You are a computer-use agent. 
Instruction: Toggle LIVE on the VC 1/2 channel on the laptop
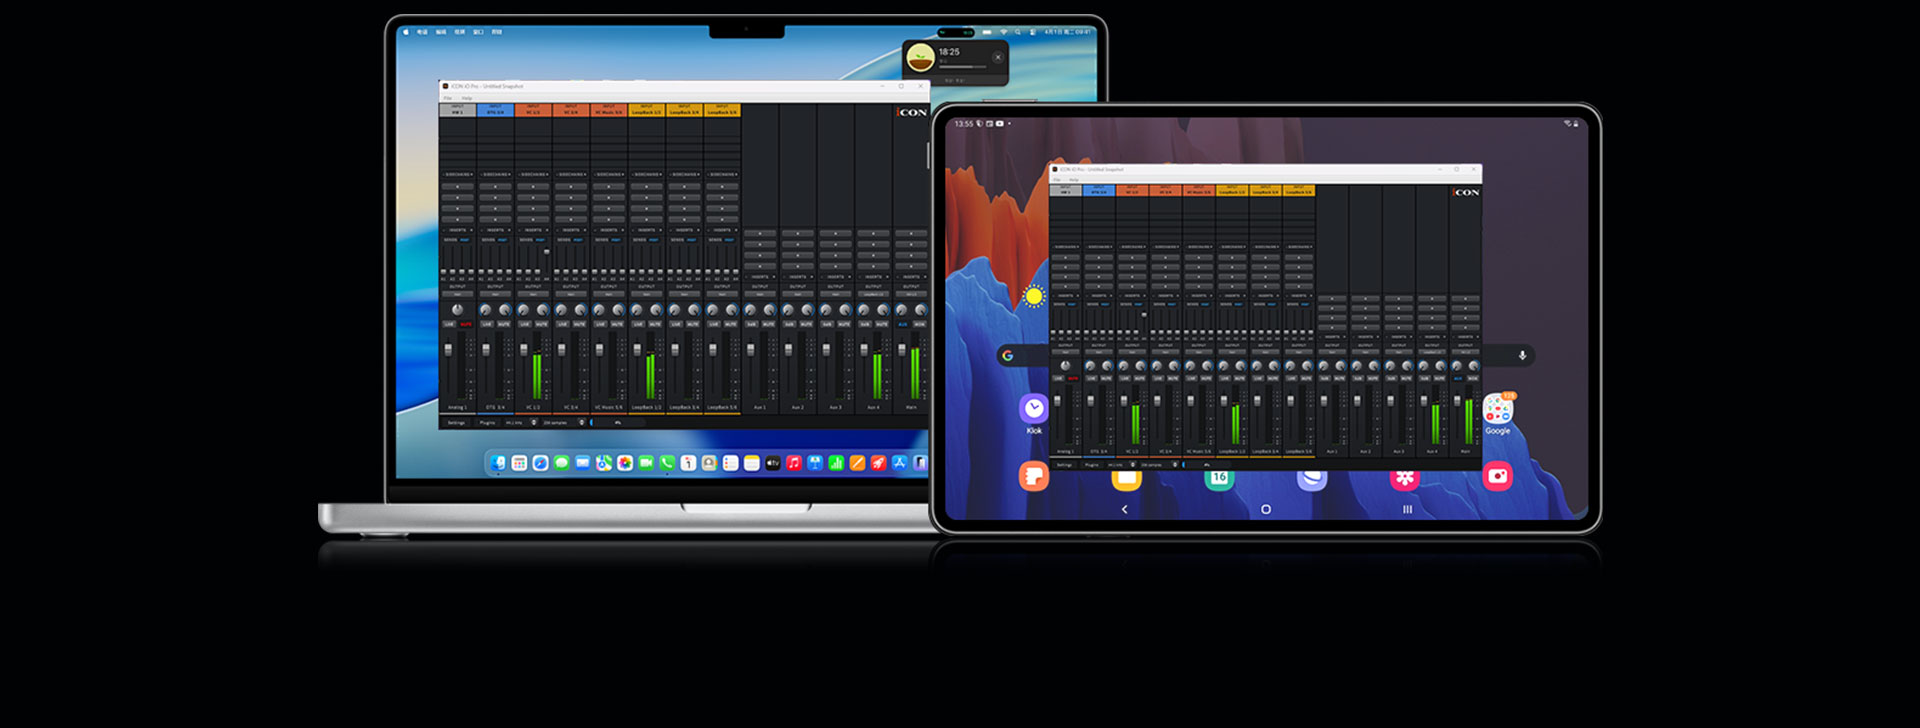524,324
